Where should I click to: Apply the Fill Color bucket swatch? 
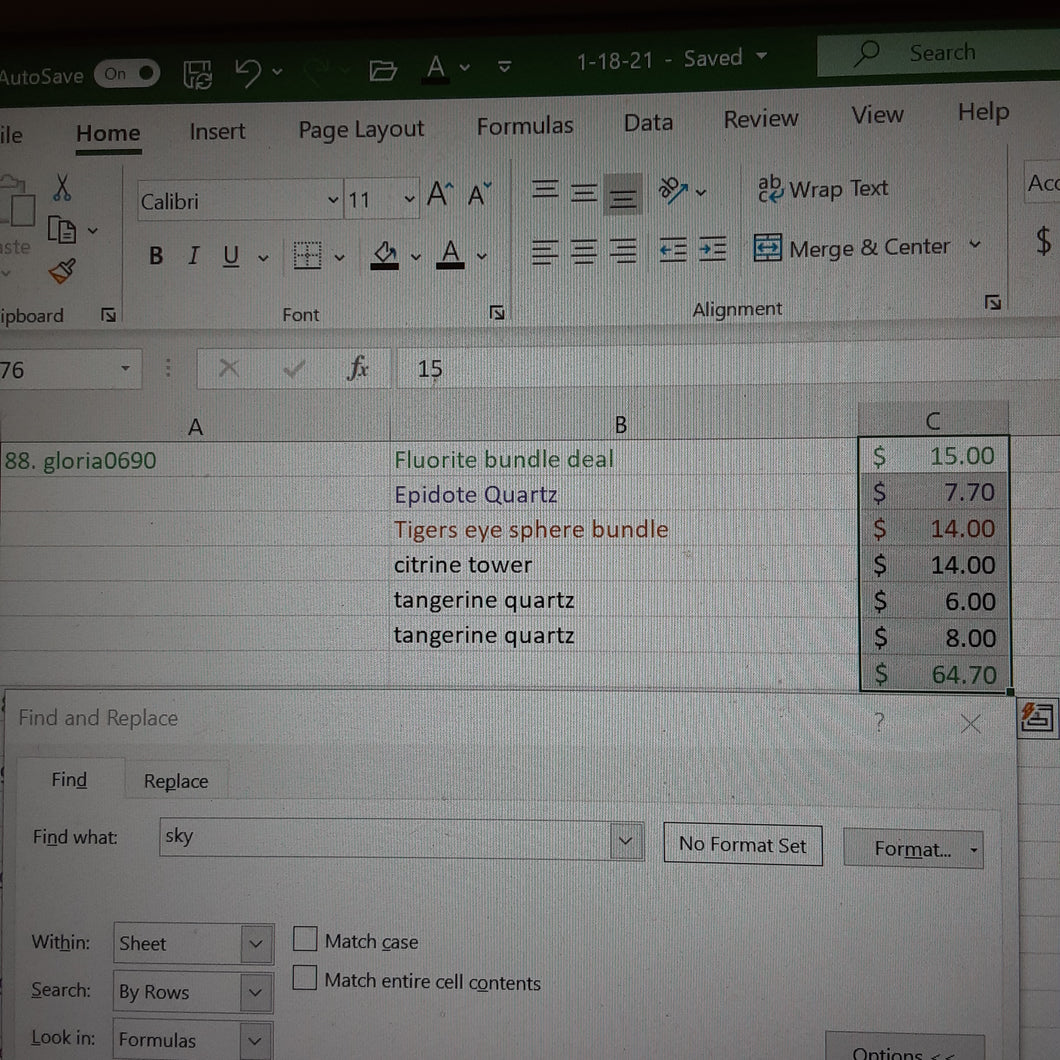point(385,256)
